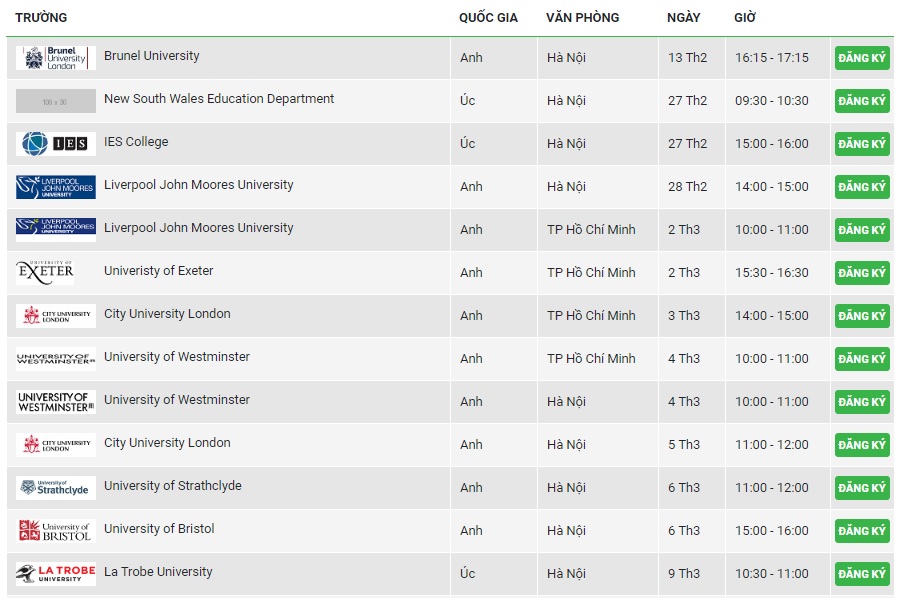The width and height of the screenshot is (902, 603).
Task: Open Liverpool John Moores link for TP Hồ Chí Minh
Action: point(198,228)
